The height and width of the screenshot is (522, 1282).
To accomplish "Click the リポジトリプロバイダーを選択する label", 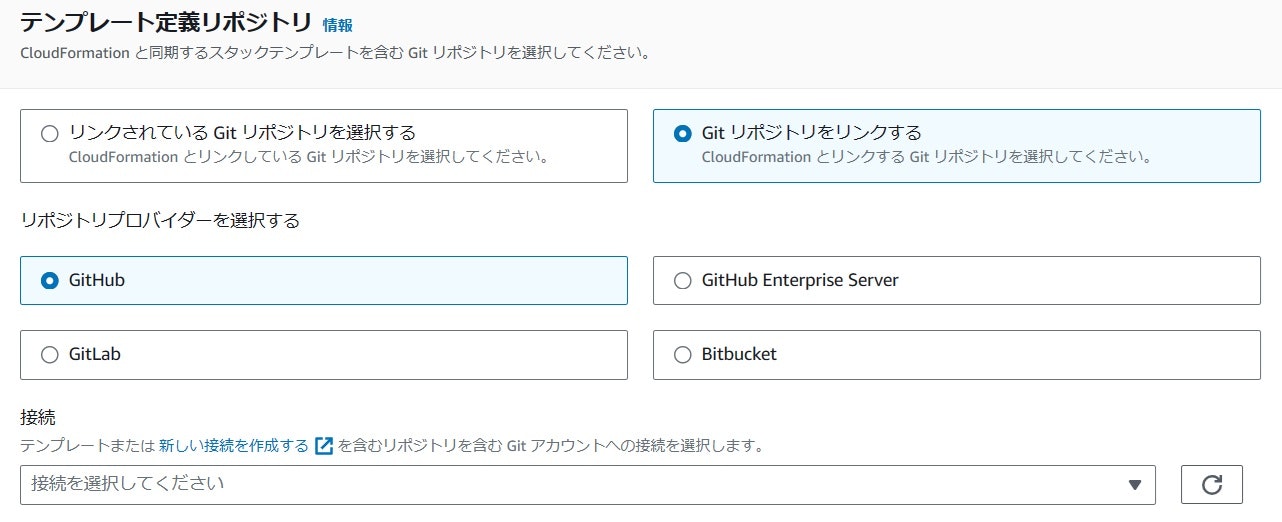I will 160,220.
